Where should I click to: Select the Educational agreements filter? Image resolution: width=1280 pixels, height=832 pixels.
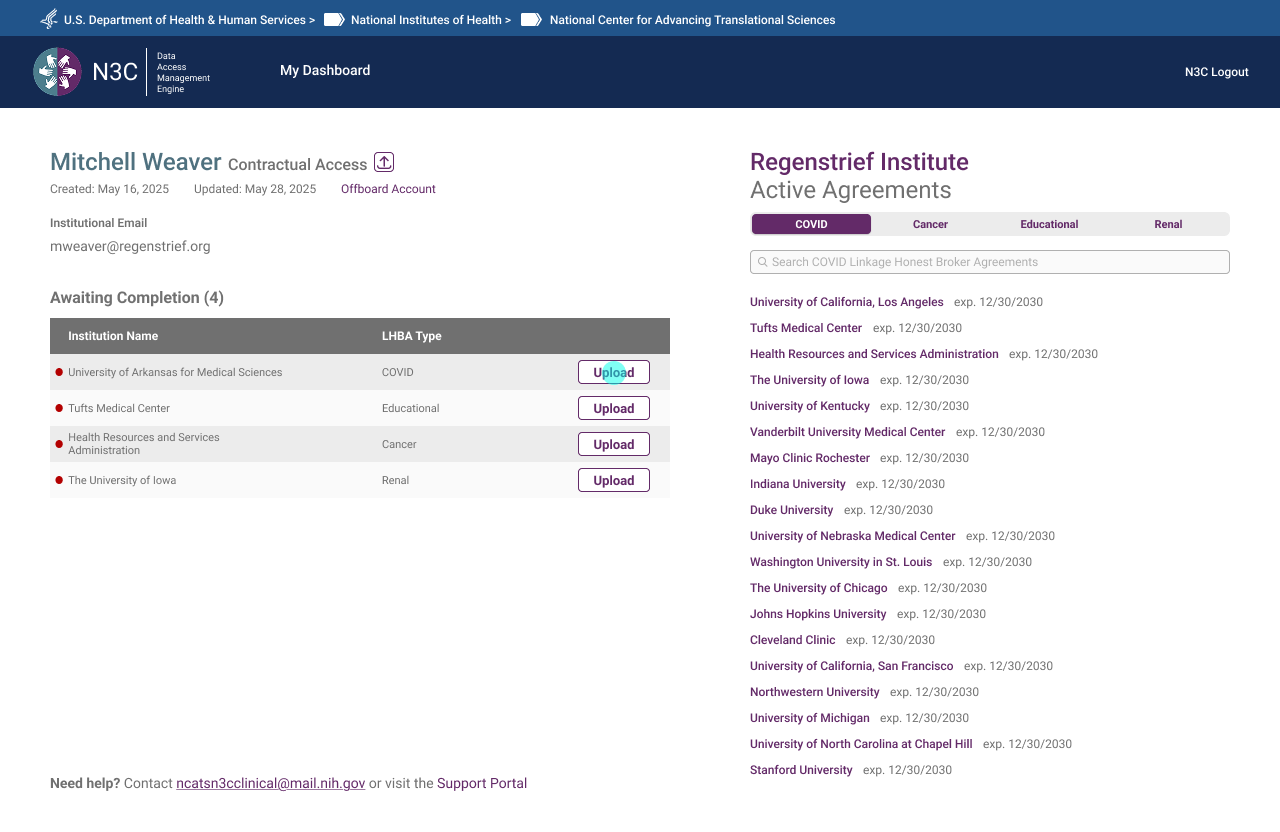pyautogui.click(x=1049, y=224)
